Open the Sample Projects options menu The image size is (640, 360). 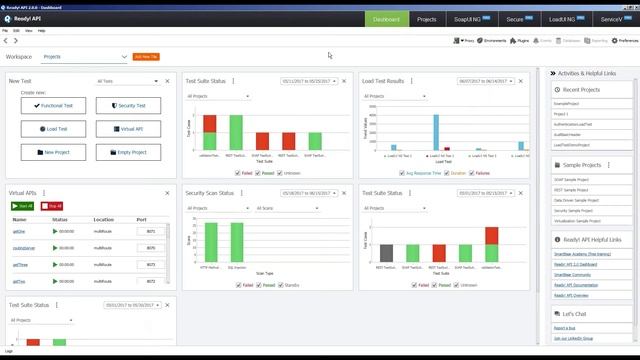click(x=609, y=165)
